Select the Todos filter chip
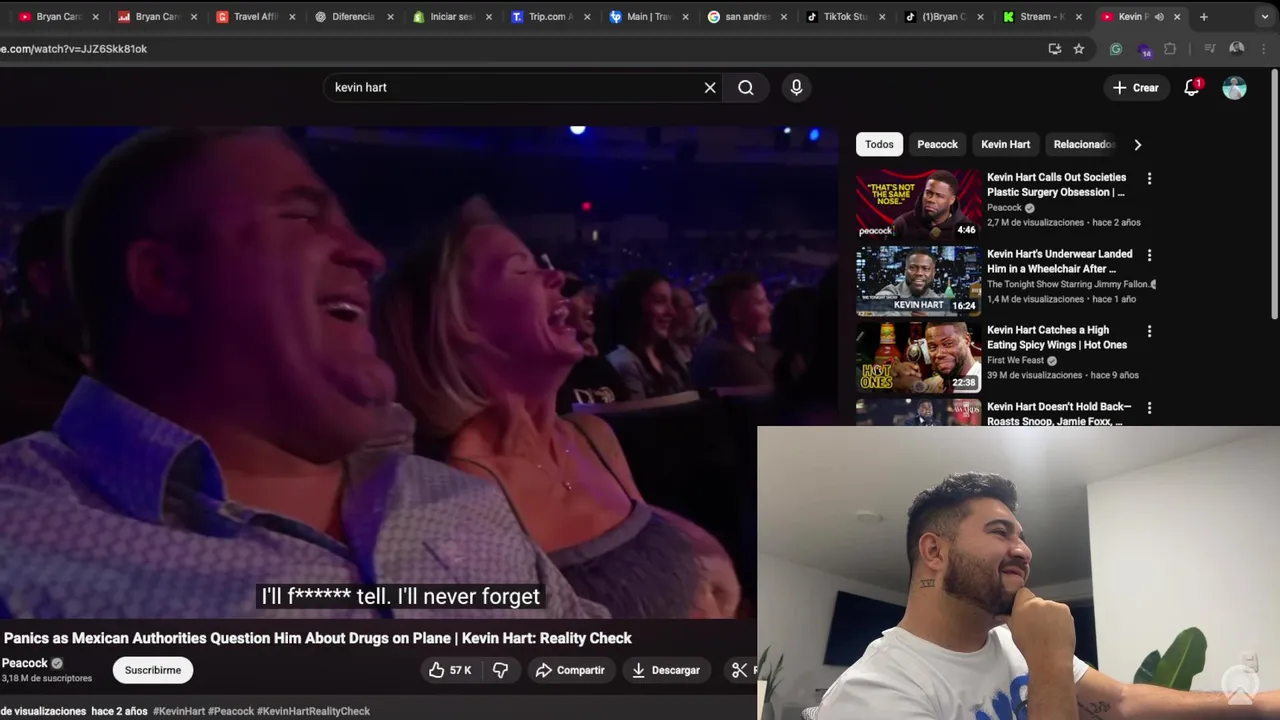Screen dimensions: 1280x720 click(x=879, y=144)
